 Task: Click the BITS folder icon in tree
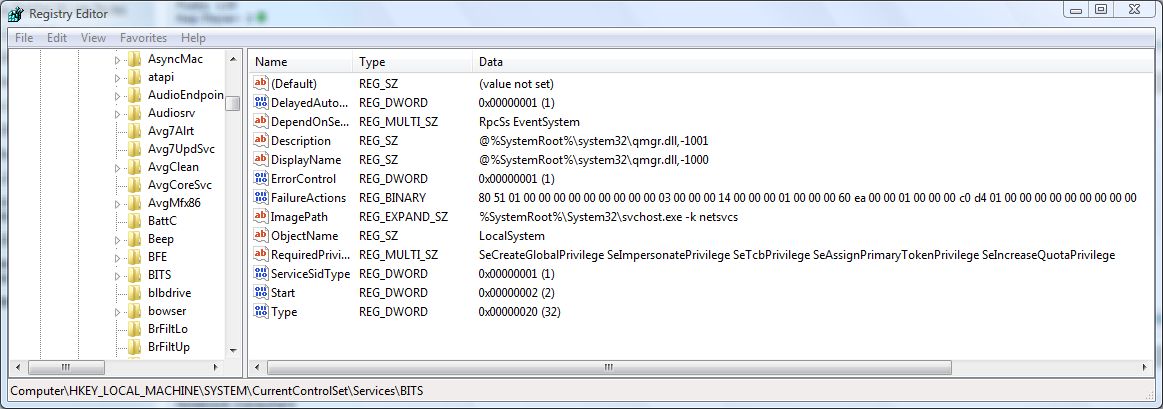pyautogui.click(x=134, y=275)
